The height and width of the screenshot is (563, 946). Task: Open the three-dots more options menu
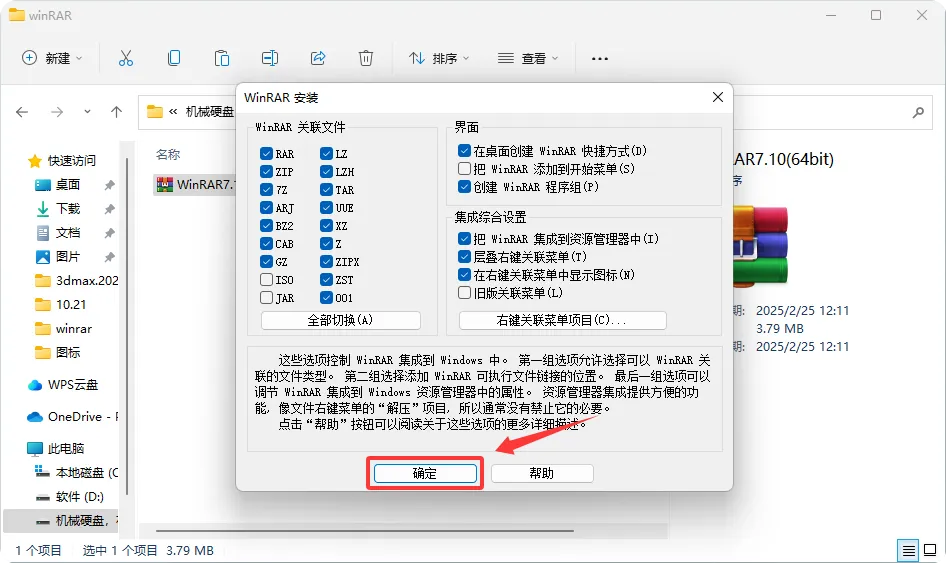(600, 59)
